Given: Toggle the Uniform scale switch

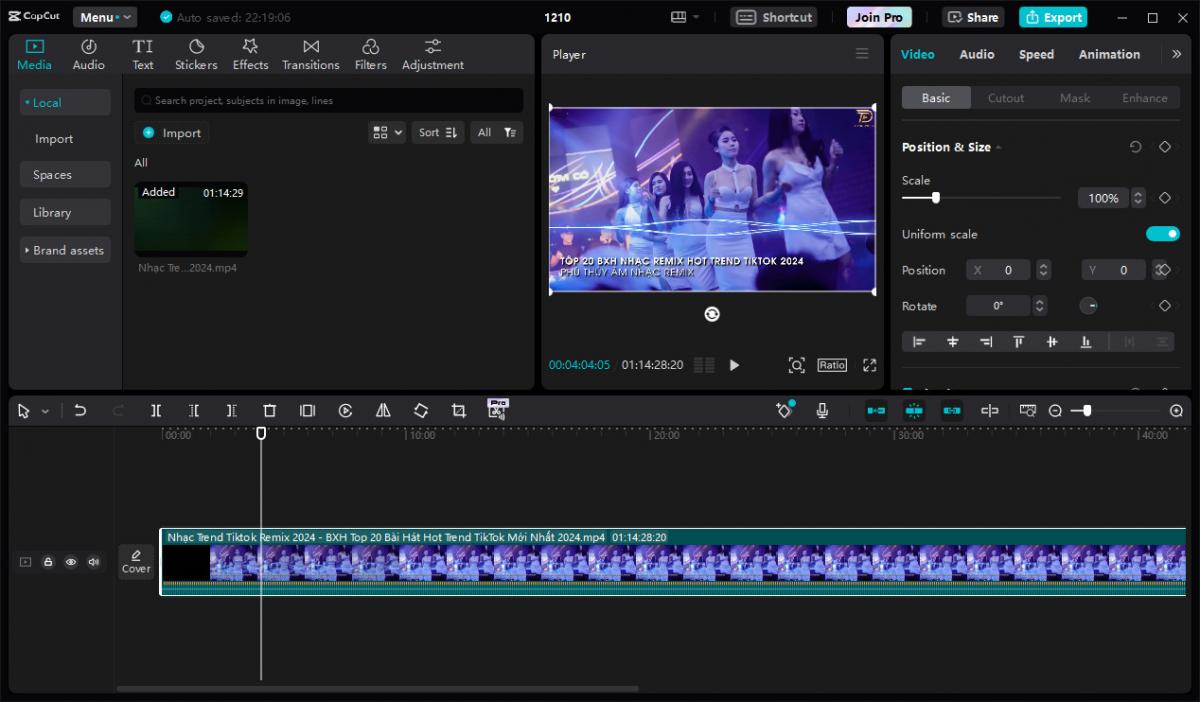Looking at the screenshot, I should pos(1162,234).
